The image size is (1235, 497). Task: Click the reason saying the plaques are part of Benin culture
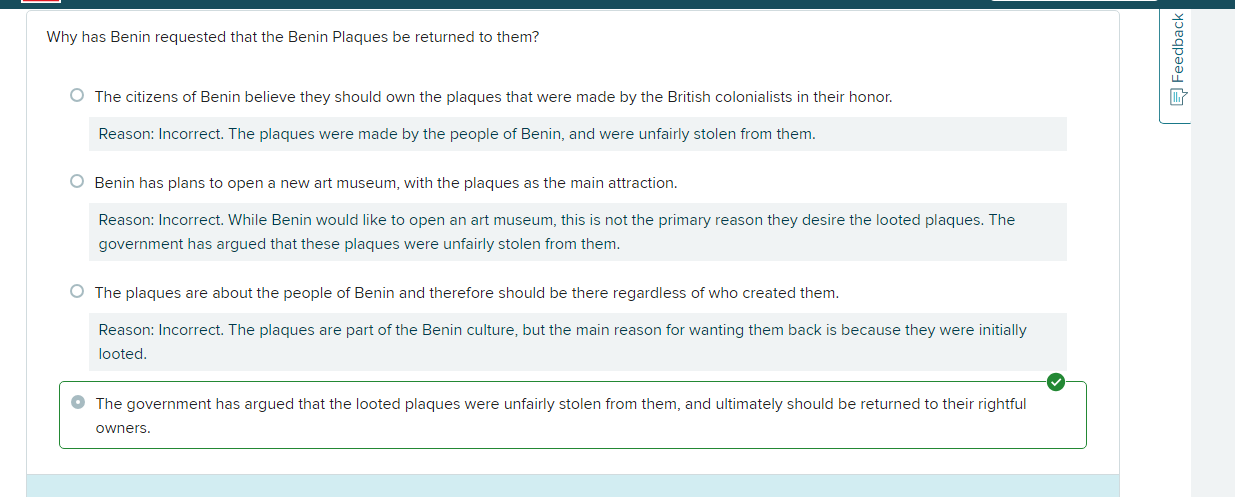[x=562, y=341]
